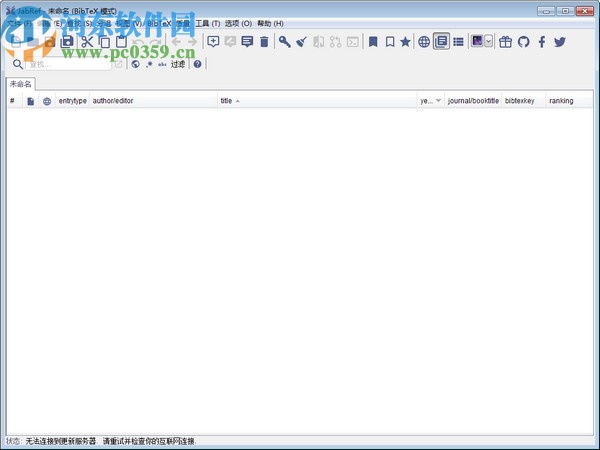This screenshot has width=600, height=450.
Task: Open the Facebook icon link
Action: (542, 41)
